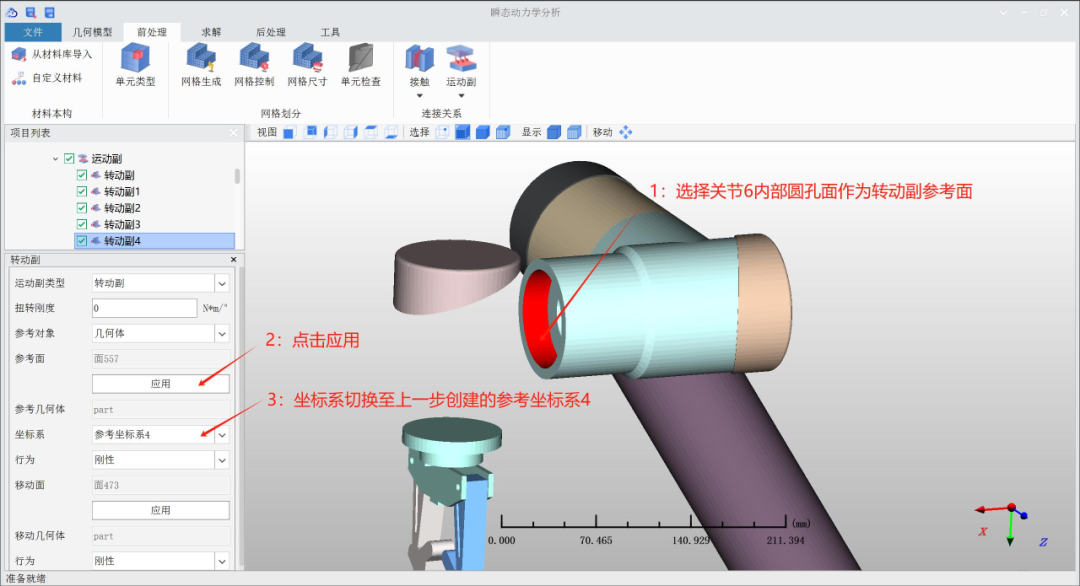The height and width of the screenshot is (586, 1080).
Task: Click 应用 button under 参考面
Action: click(x=160, y=384)
